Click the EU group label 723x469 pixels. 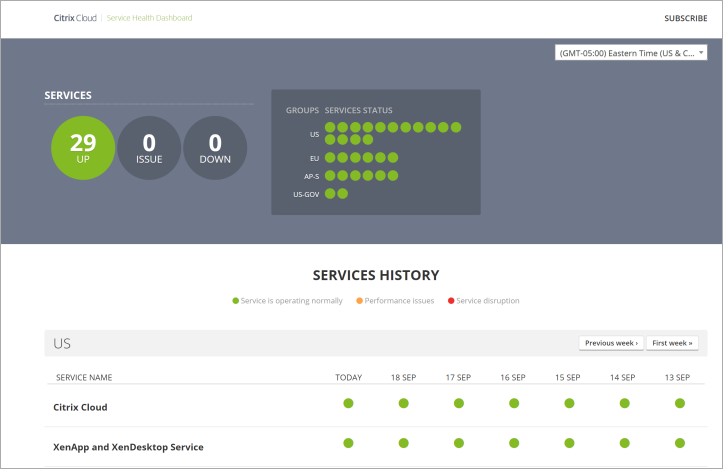pyautogui.click(x=314, y=159)
